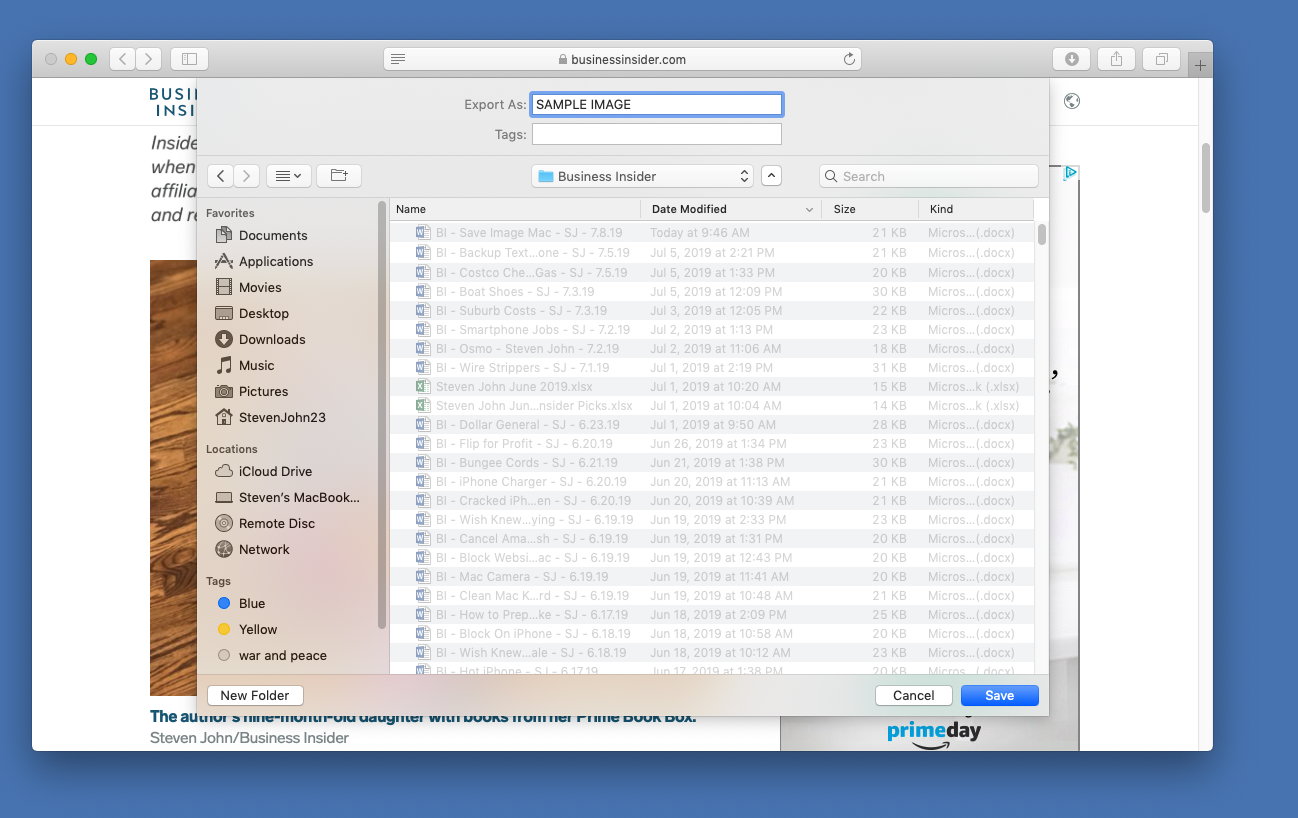This screenshot has width=1298, height=818.
Task: Select BI - Osmo - Steven John row
Action: pyautogui.click(x=712, y=348)
